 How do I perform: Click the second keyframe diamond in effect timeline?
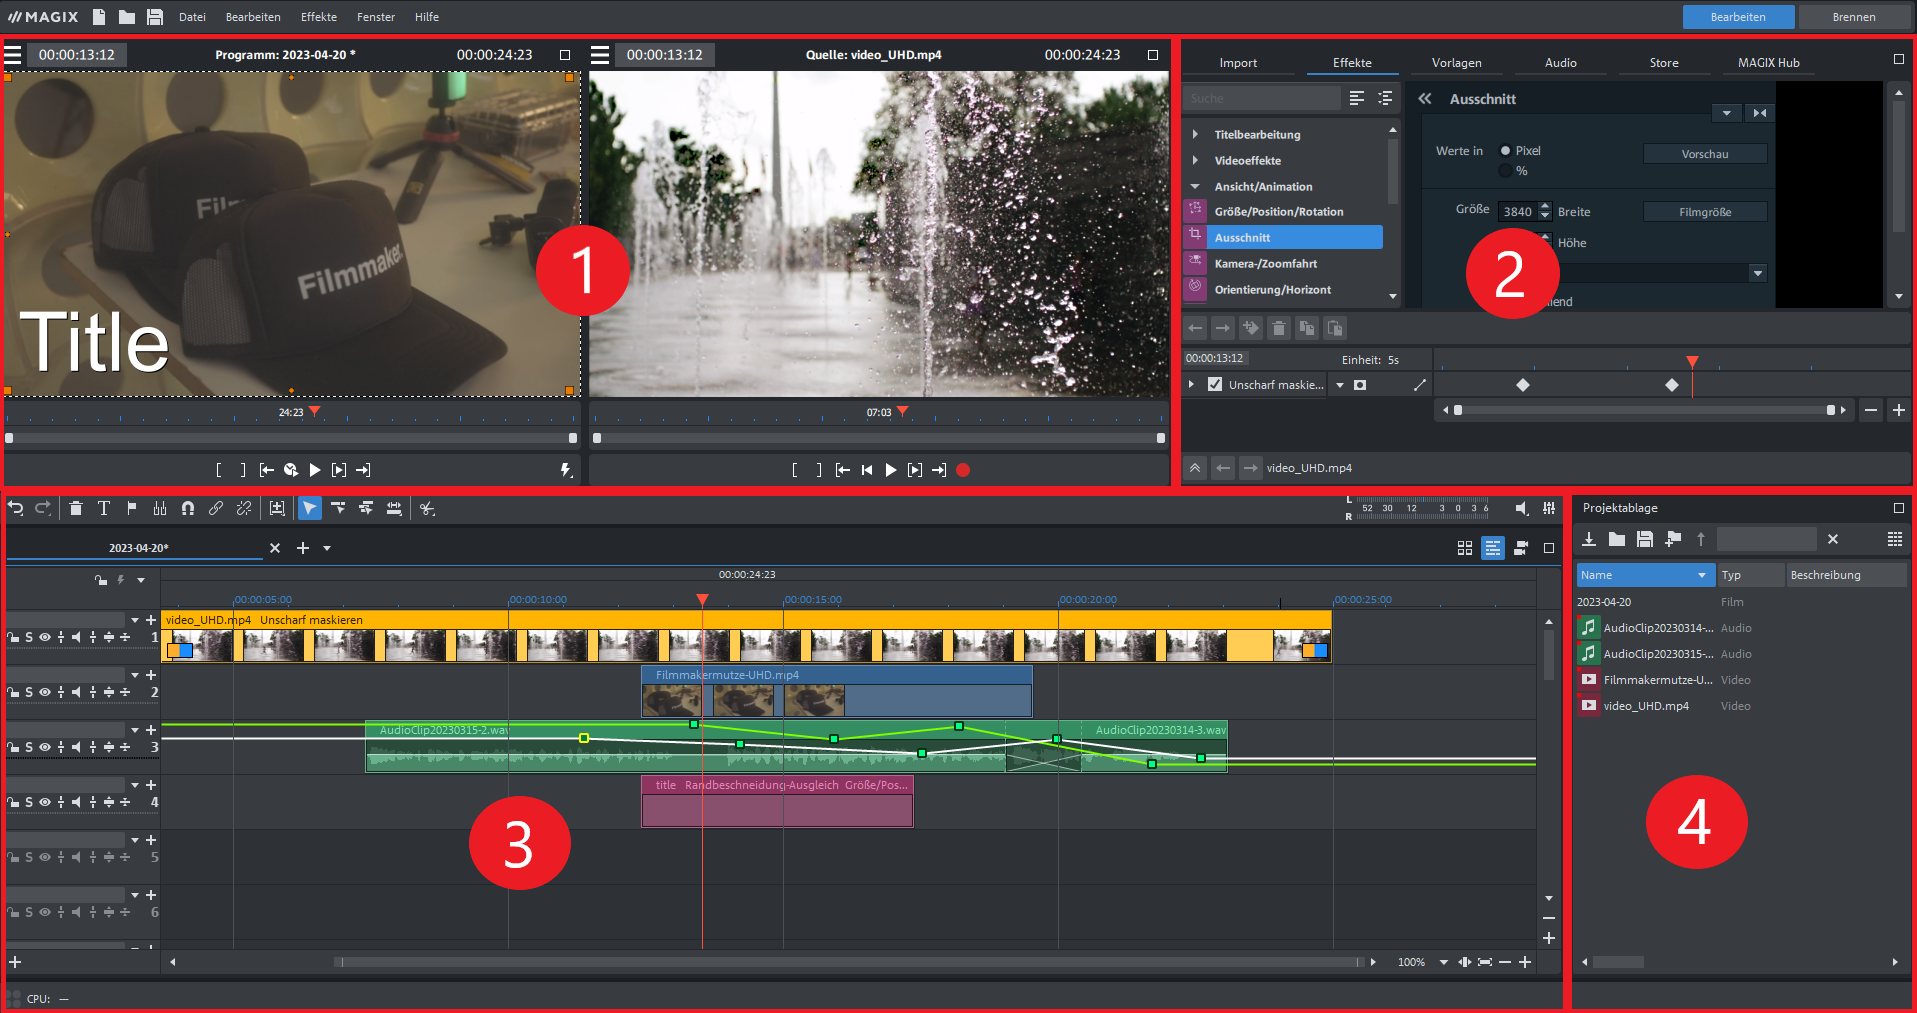(1672, 385)
